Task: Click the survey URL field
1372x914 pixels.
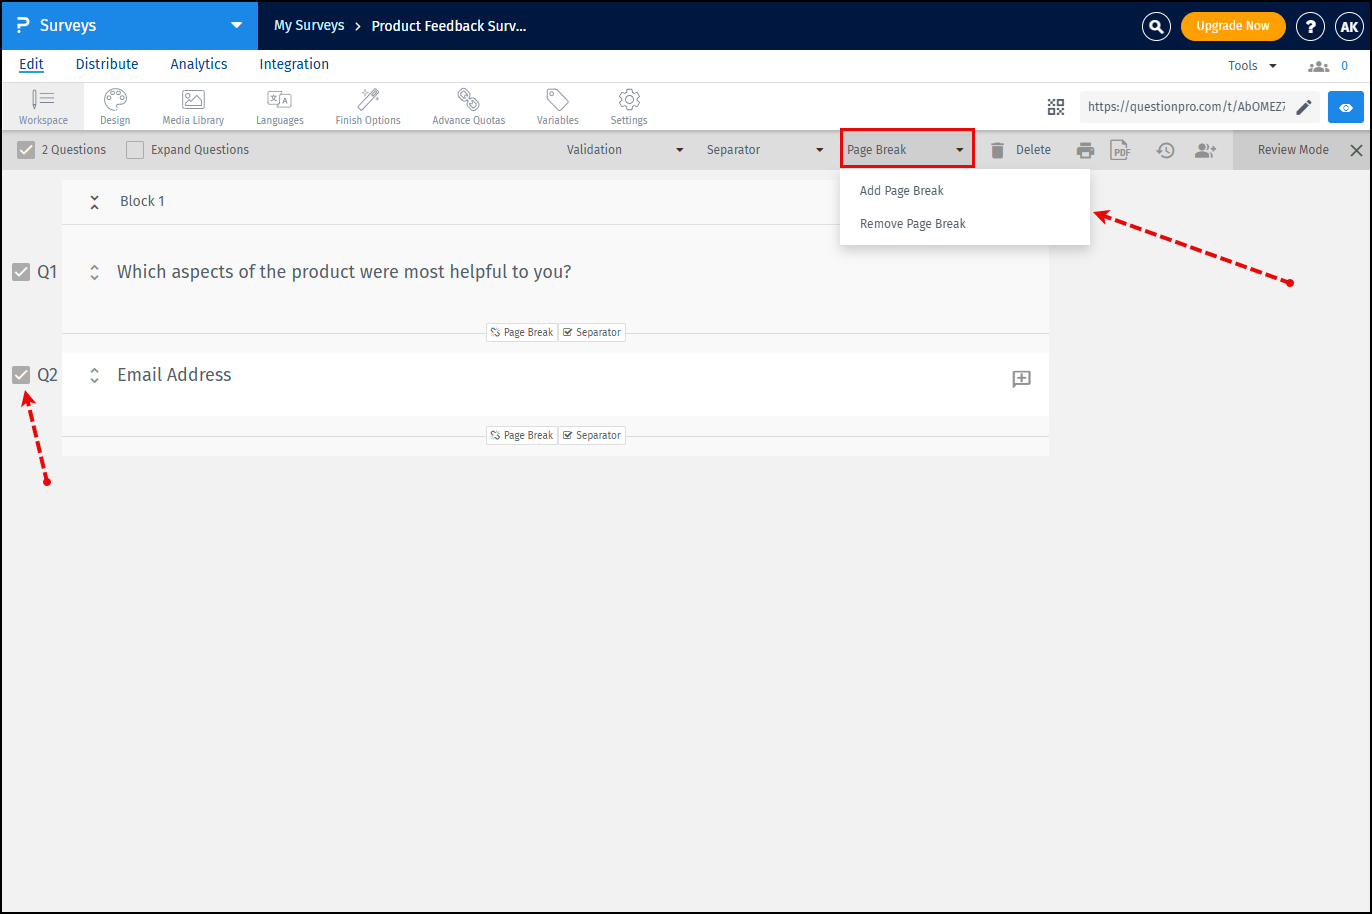Action: [1185, 107]
